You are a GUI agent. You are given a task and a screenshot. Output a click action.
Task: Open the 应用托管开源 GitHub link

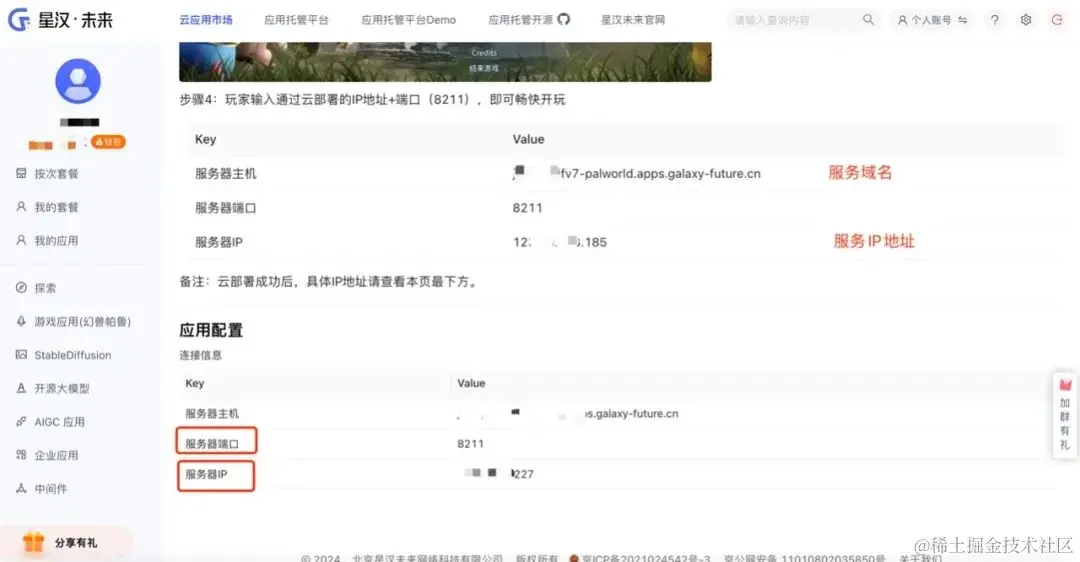(x=529, y=20)
